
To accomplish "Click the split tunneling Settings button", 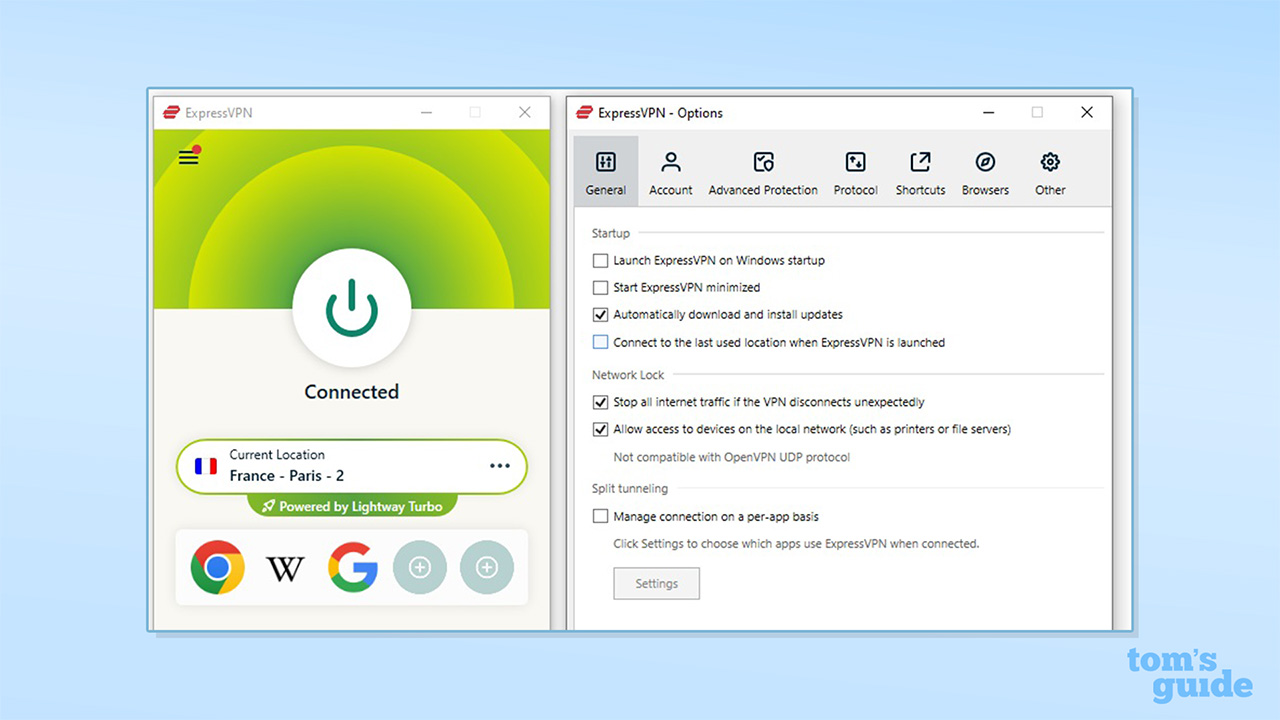I will click(x=656, y=584).
